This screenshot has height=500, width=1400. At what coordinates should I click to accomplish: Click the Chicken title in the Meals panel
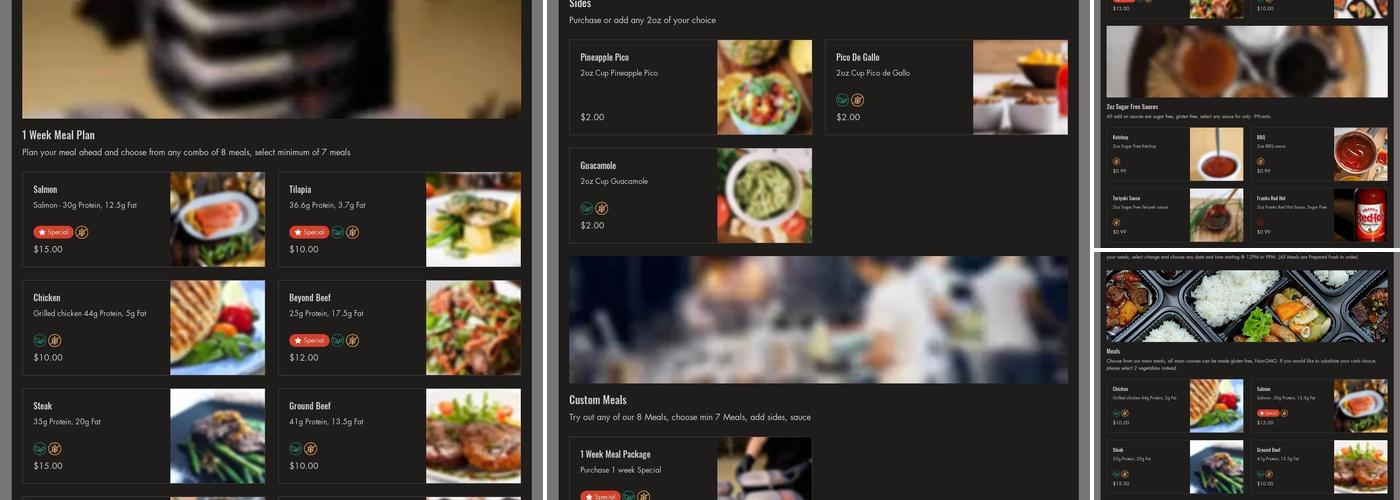[1120, 389]
